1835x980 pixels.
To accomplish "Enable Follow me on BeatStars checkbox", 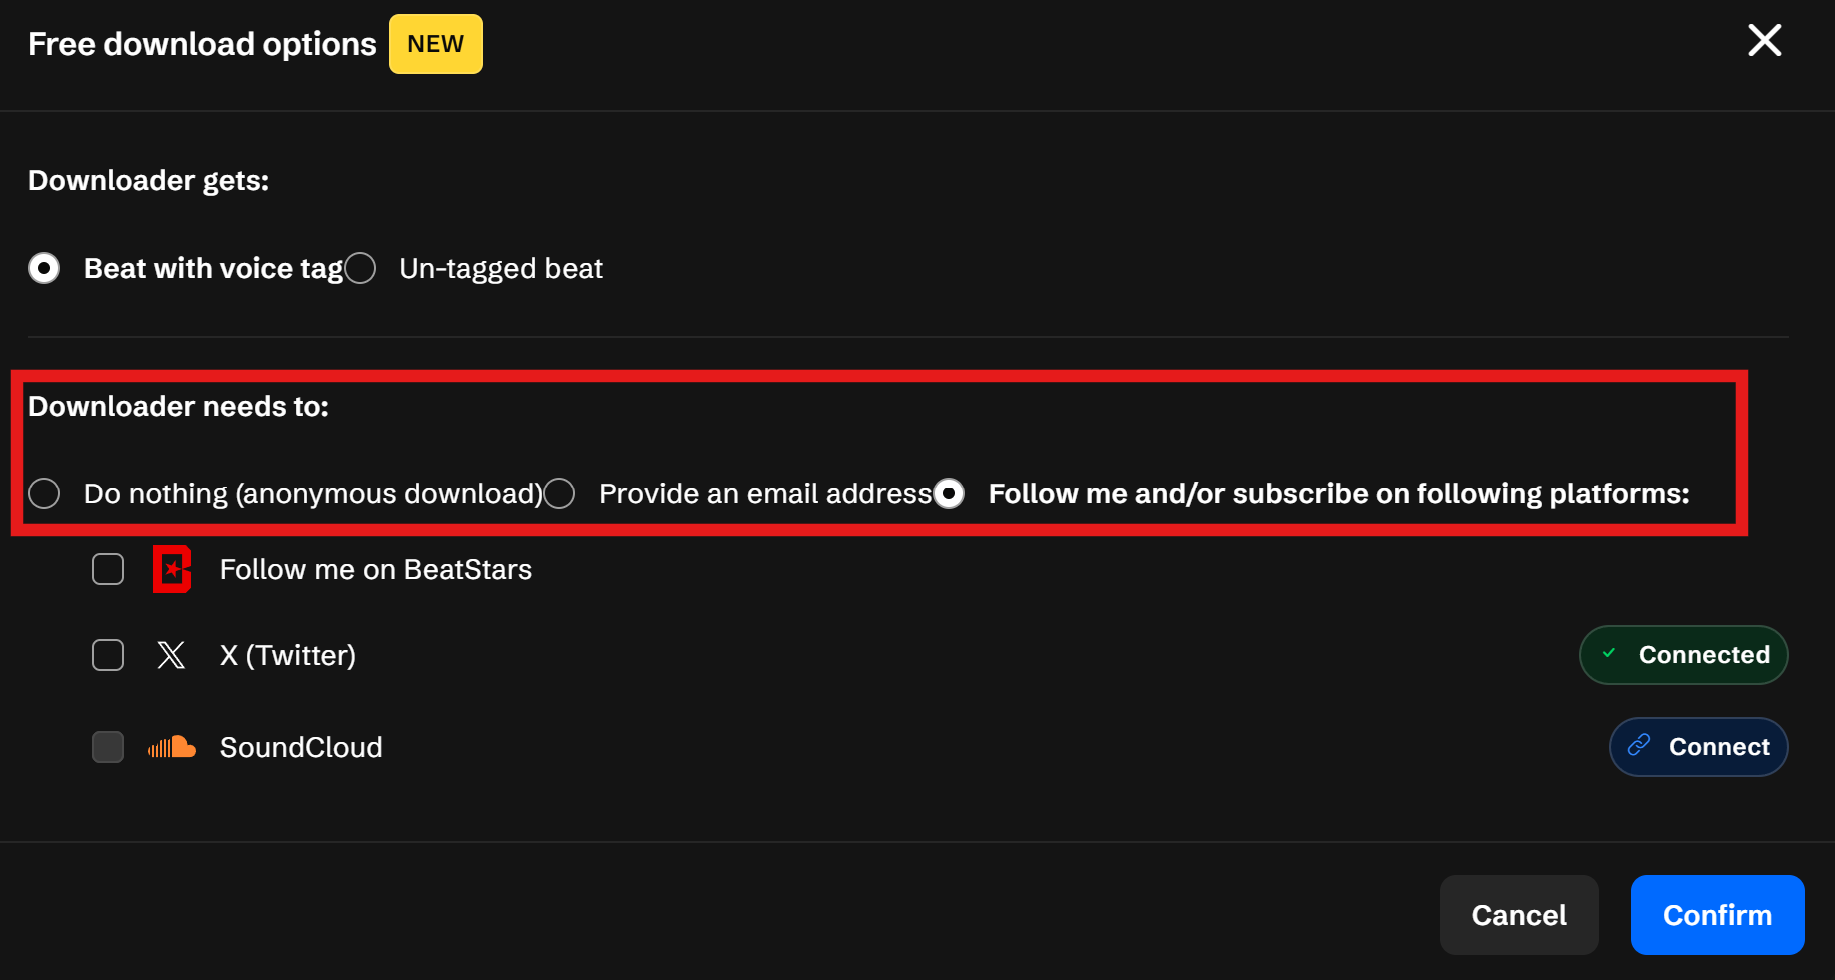I will 108,569.
